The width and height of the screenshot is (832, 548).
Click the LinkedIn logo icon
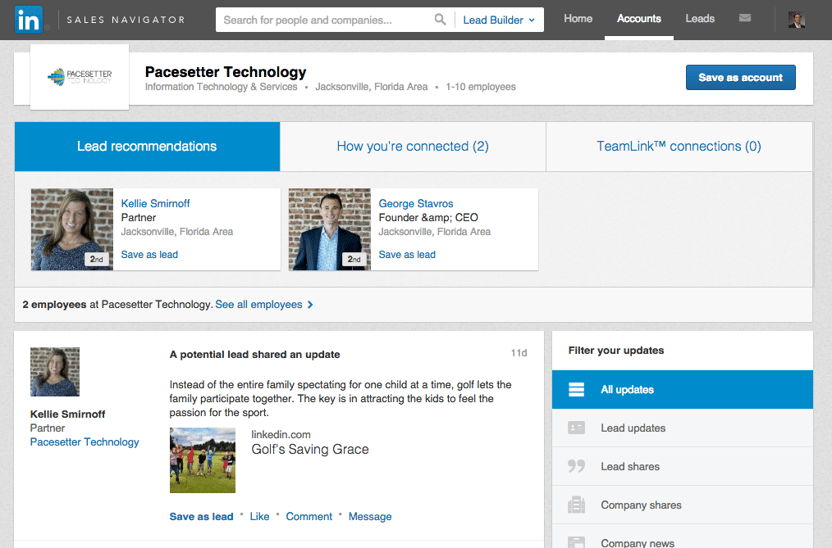(x=29, y=20)
